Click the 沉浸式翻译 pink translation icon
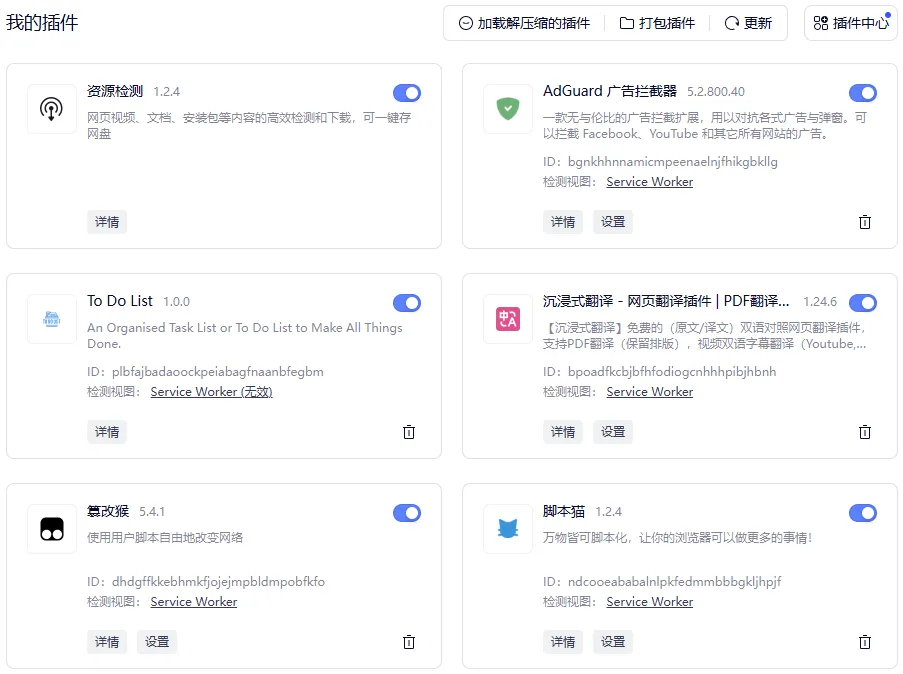The image size is (903, 674). click(x=508, y=319)
